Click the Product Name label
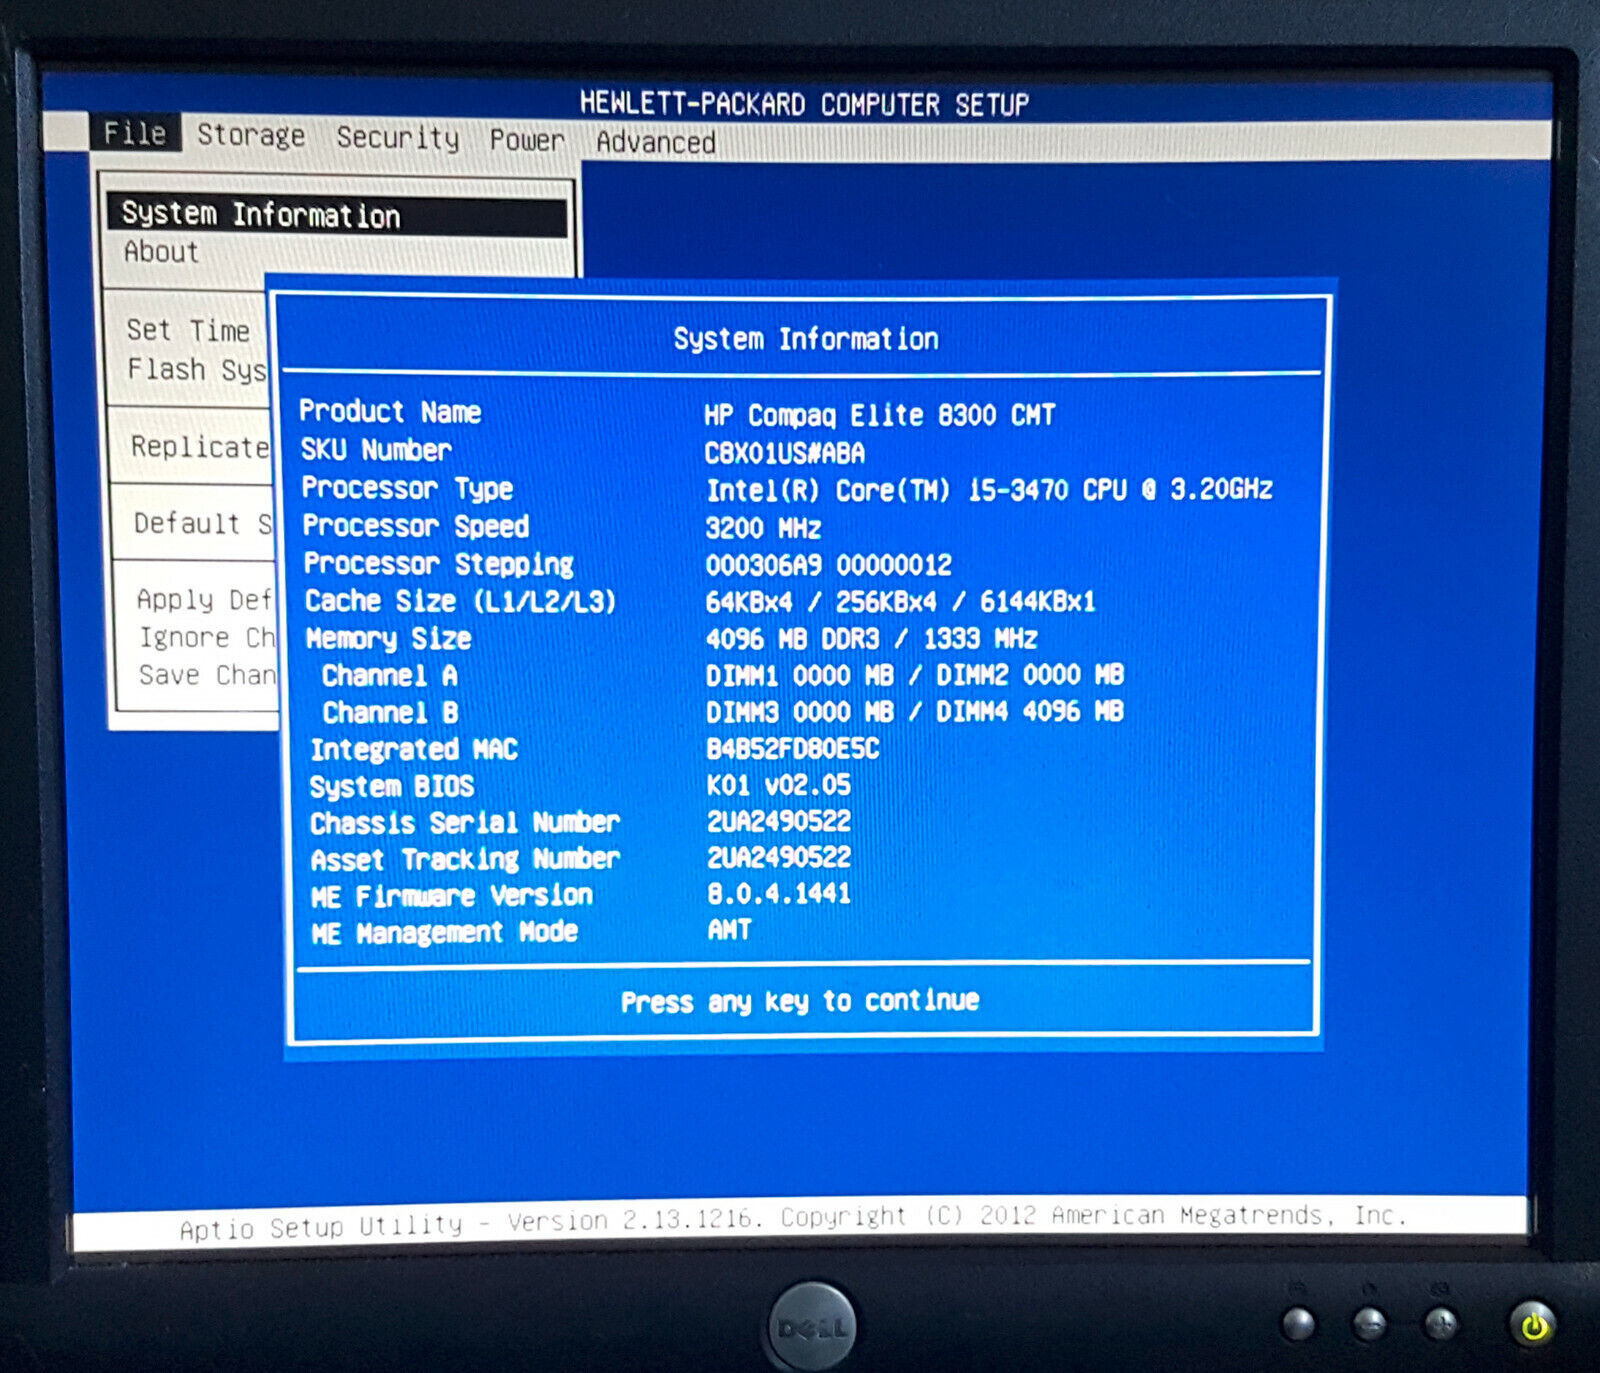 coord(390,411)
